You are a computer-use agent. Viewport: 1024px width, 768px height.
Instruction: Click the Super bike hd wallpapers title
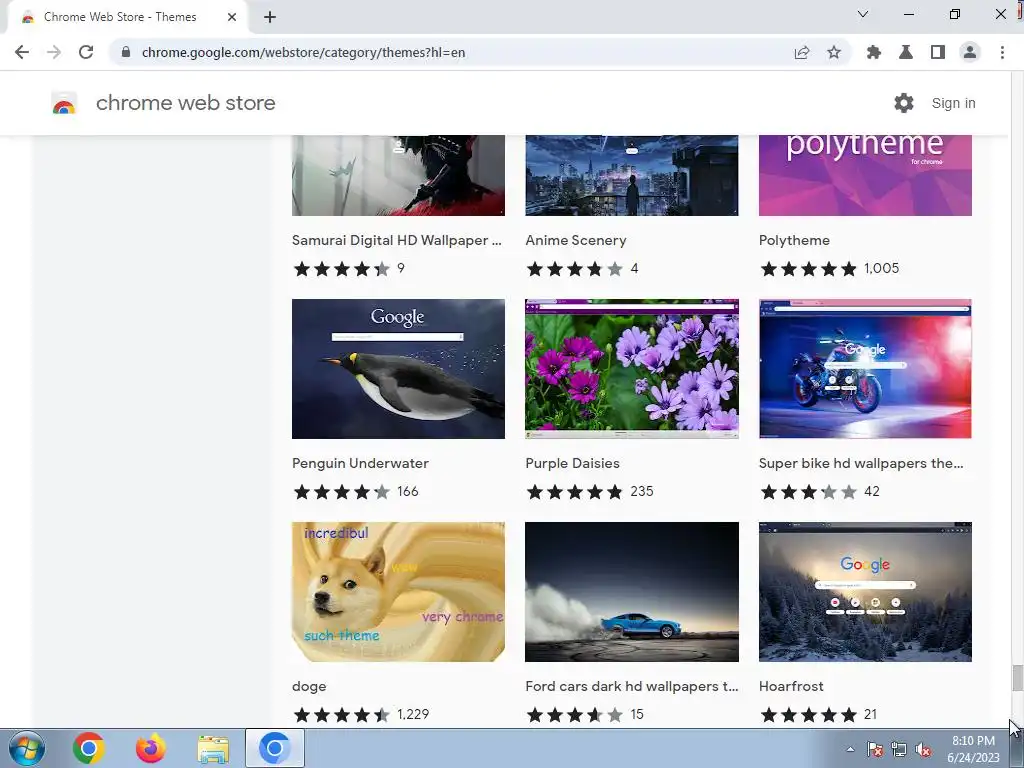(x=861, y=463)
